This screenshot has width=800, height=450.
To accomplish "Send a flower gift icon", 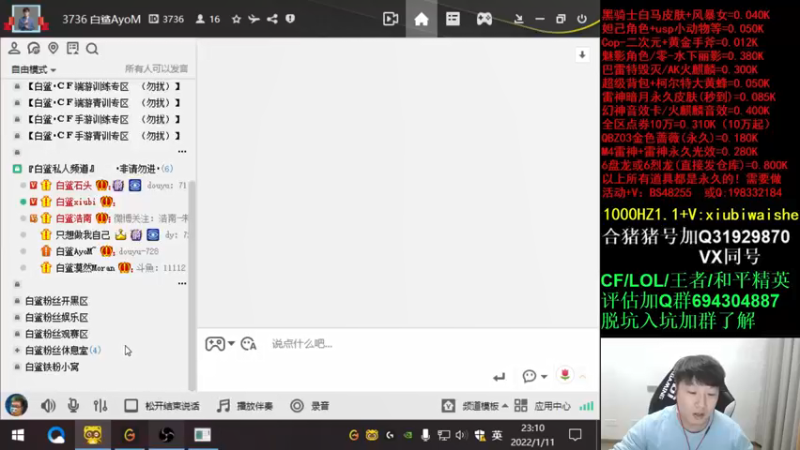I will pyautogui.click(x=565, y=376).
